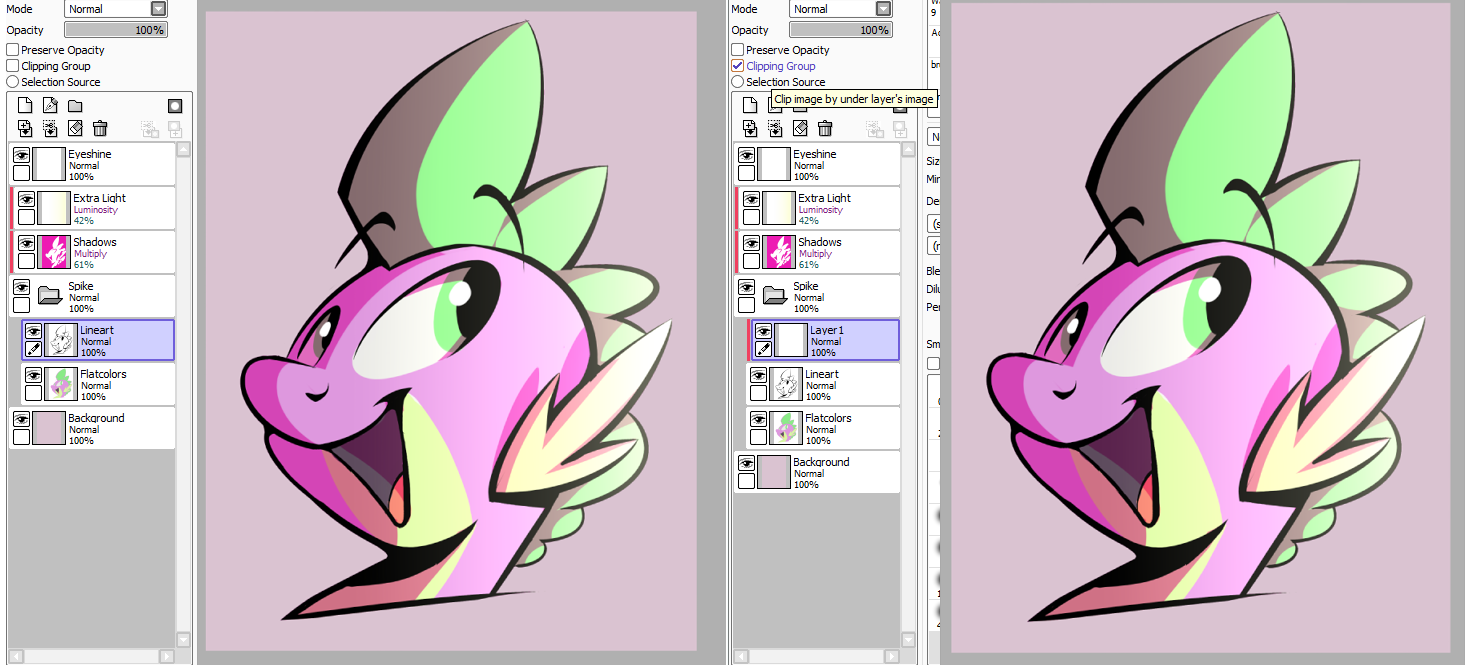Tick link checkbox under left Shadows eye
The width and height of the screenshot is (1466, 665).
26,261
